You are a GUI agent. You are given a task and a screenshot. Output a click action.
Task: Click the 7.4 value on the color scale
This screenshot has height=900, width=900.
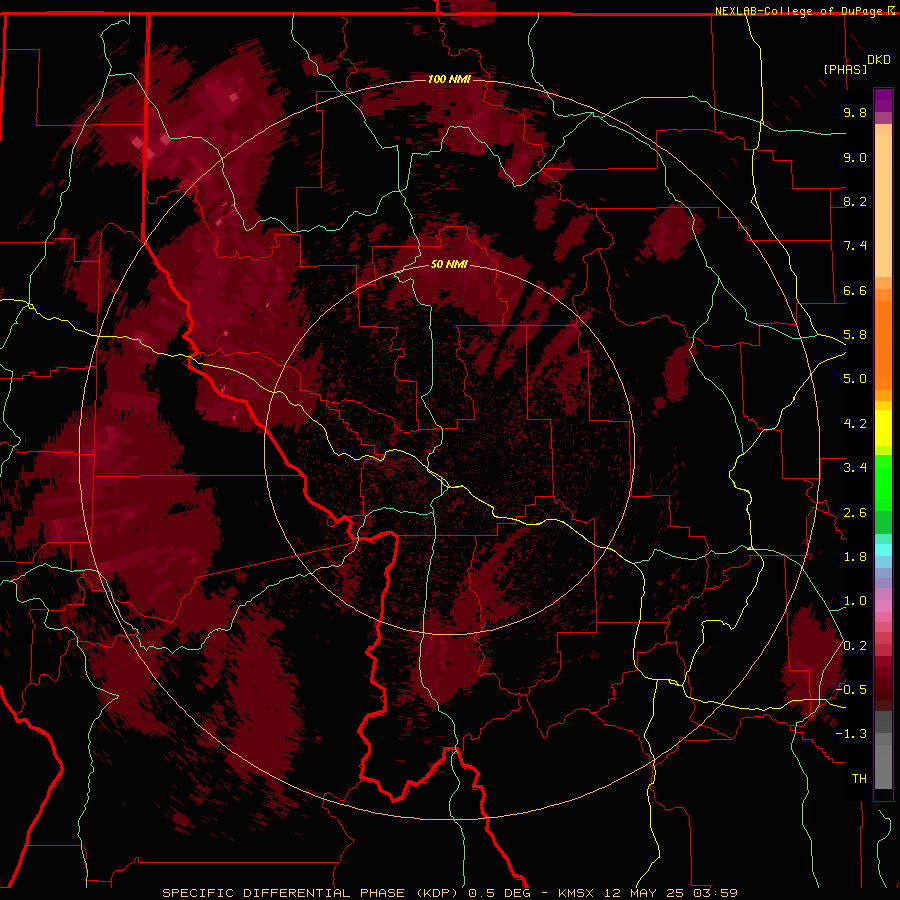tap(855, 246)
